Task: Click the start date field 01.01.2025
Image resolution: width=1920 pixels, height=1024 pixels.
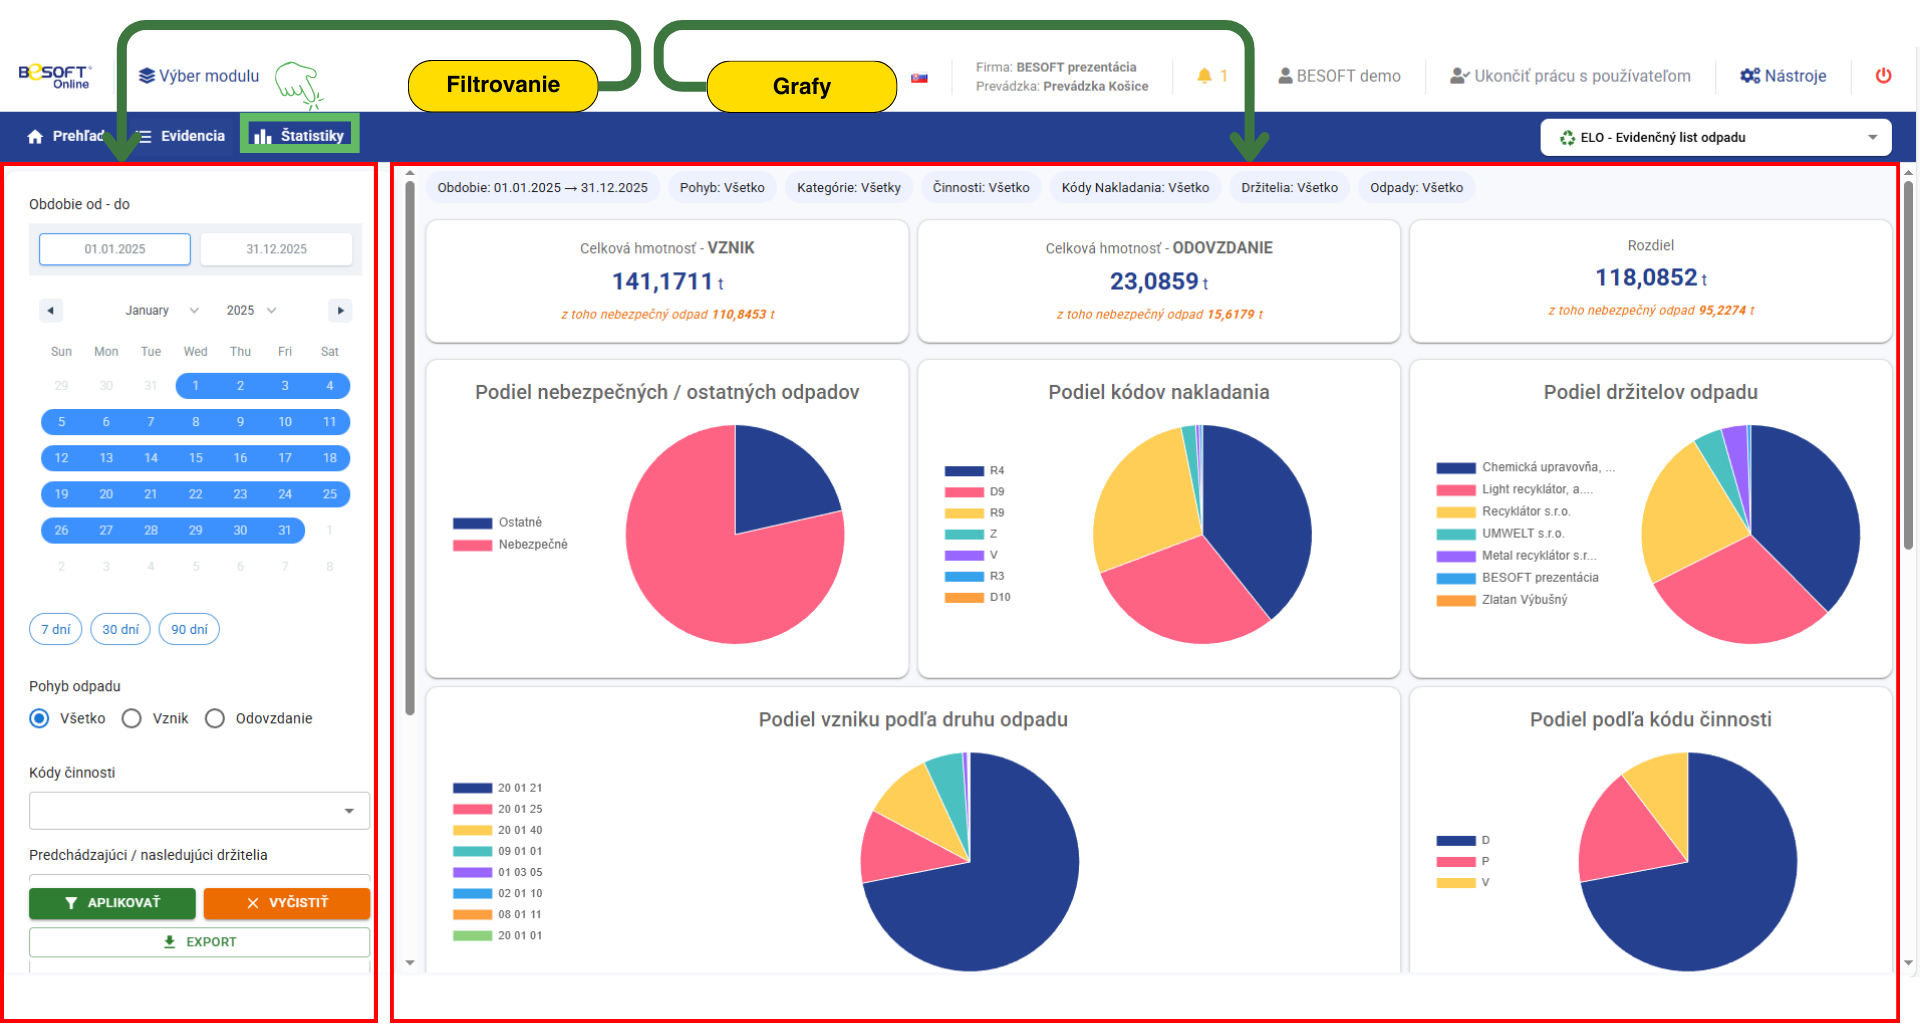Action: 115,249
